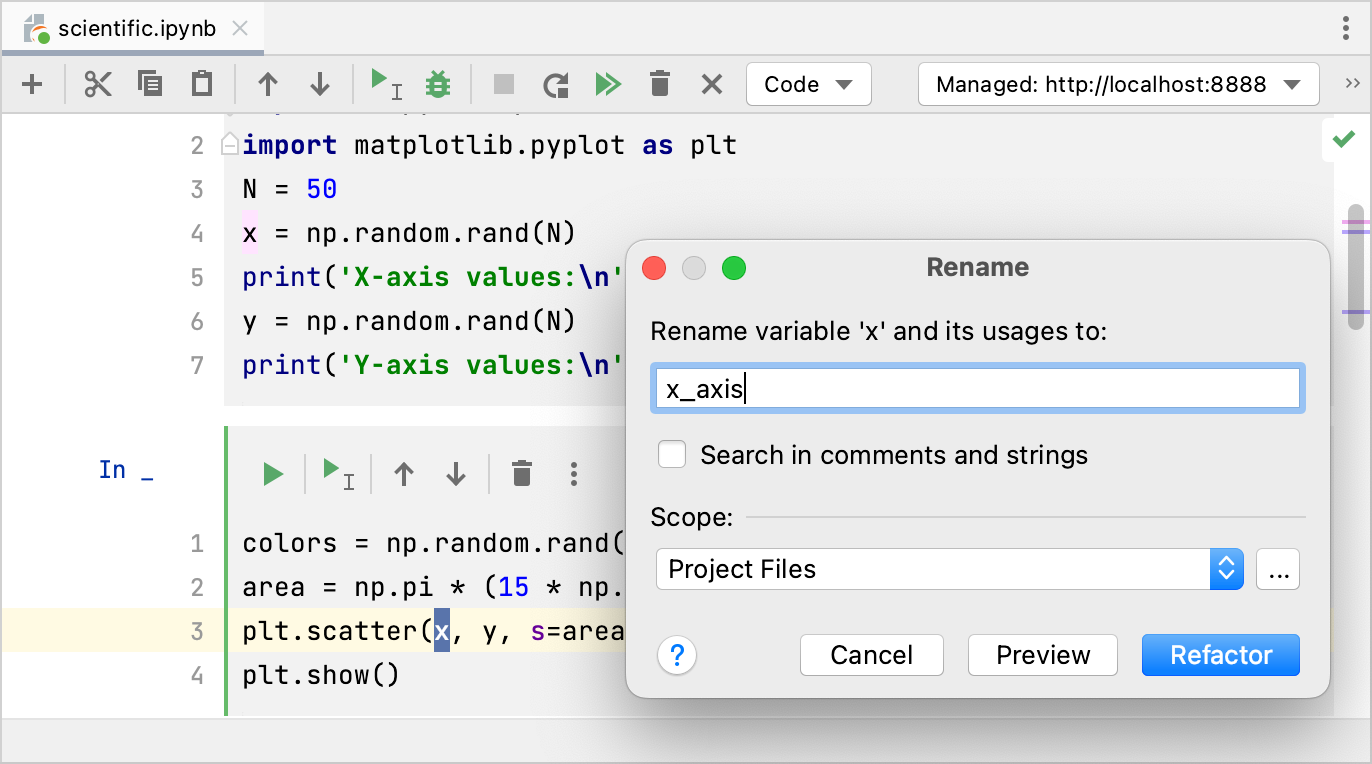Image resolution: width=1372 pixels, height=764 pixels.
Task: Debug the cell with the green bug icon
Action: (x=437, y=84)
